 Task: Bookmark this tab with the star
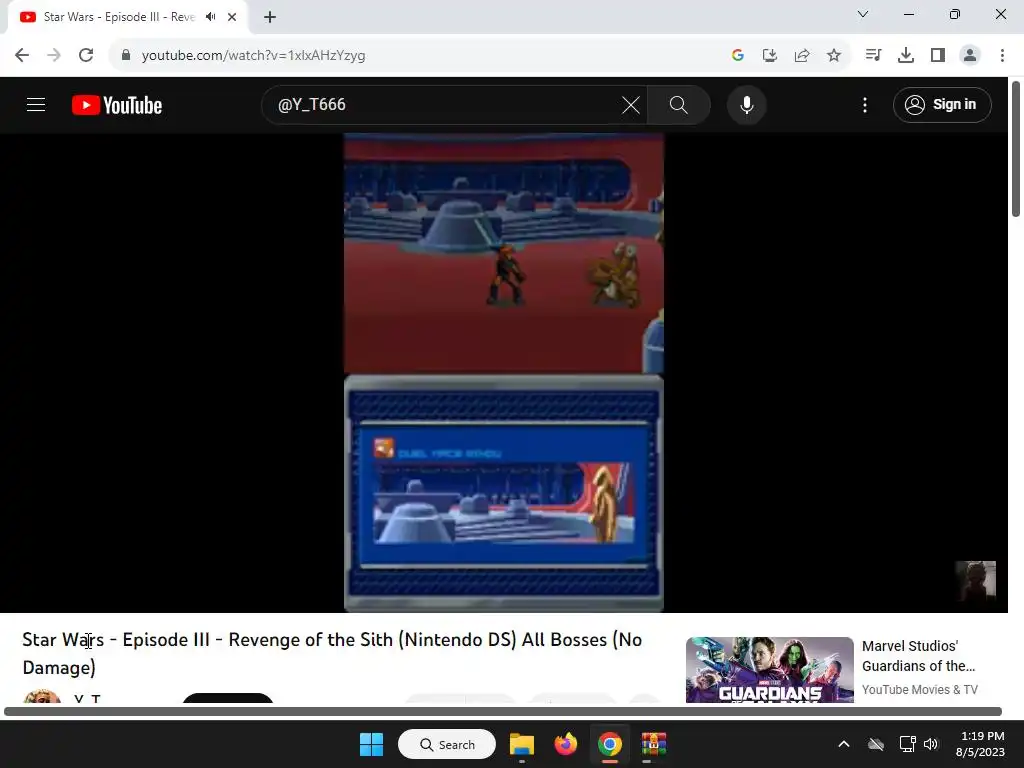(834, 56)
